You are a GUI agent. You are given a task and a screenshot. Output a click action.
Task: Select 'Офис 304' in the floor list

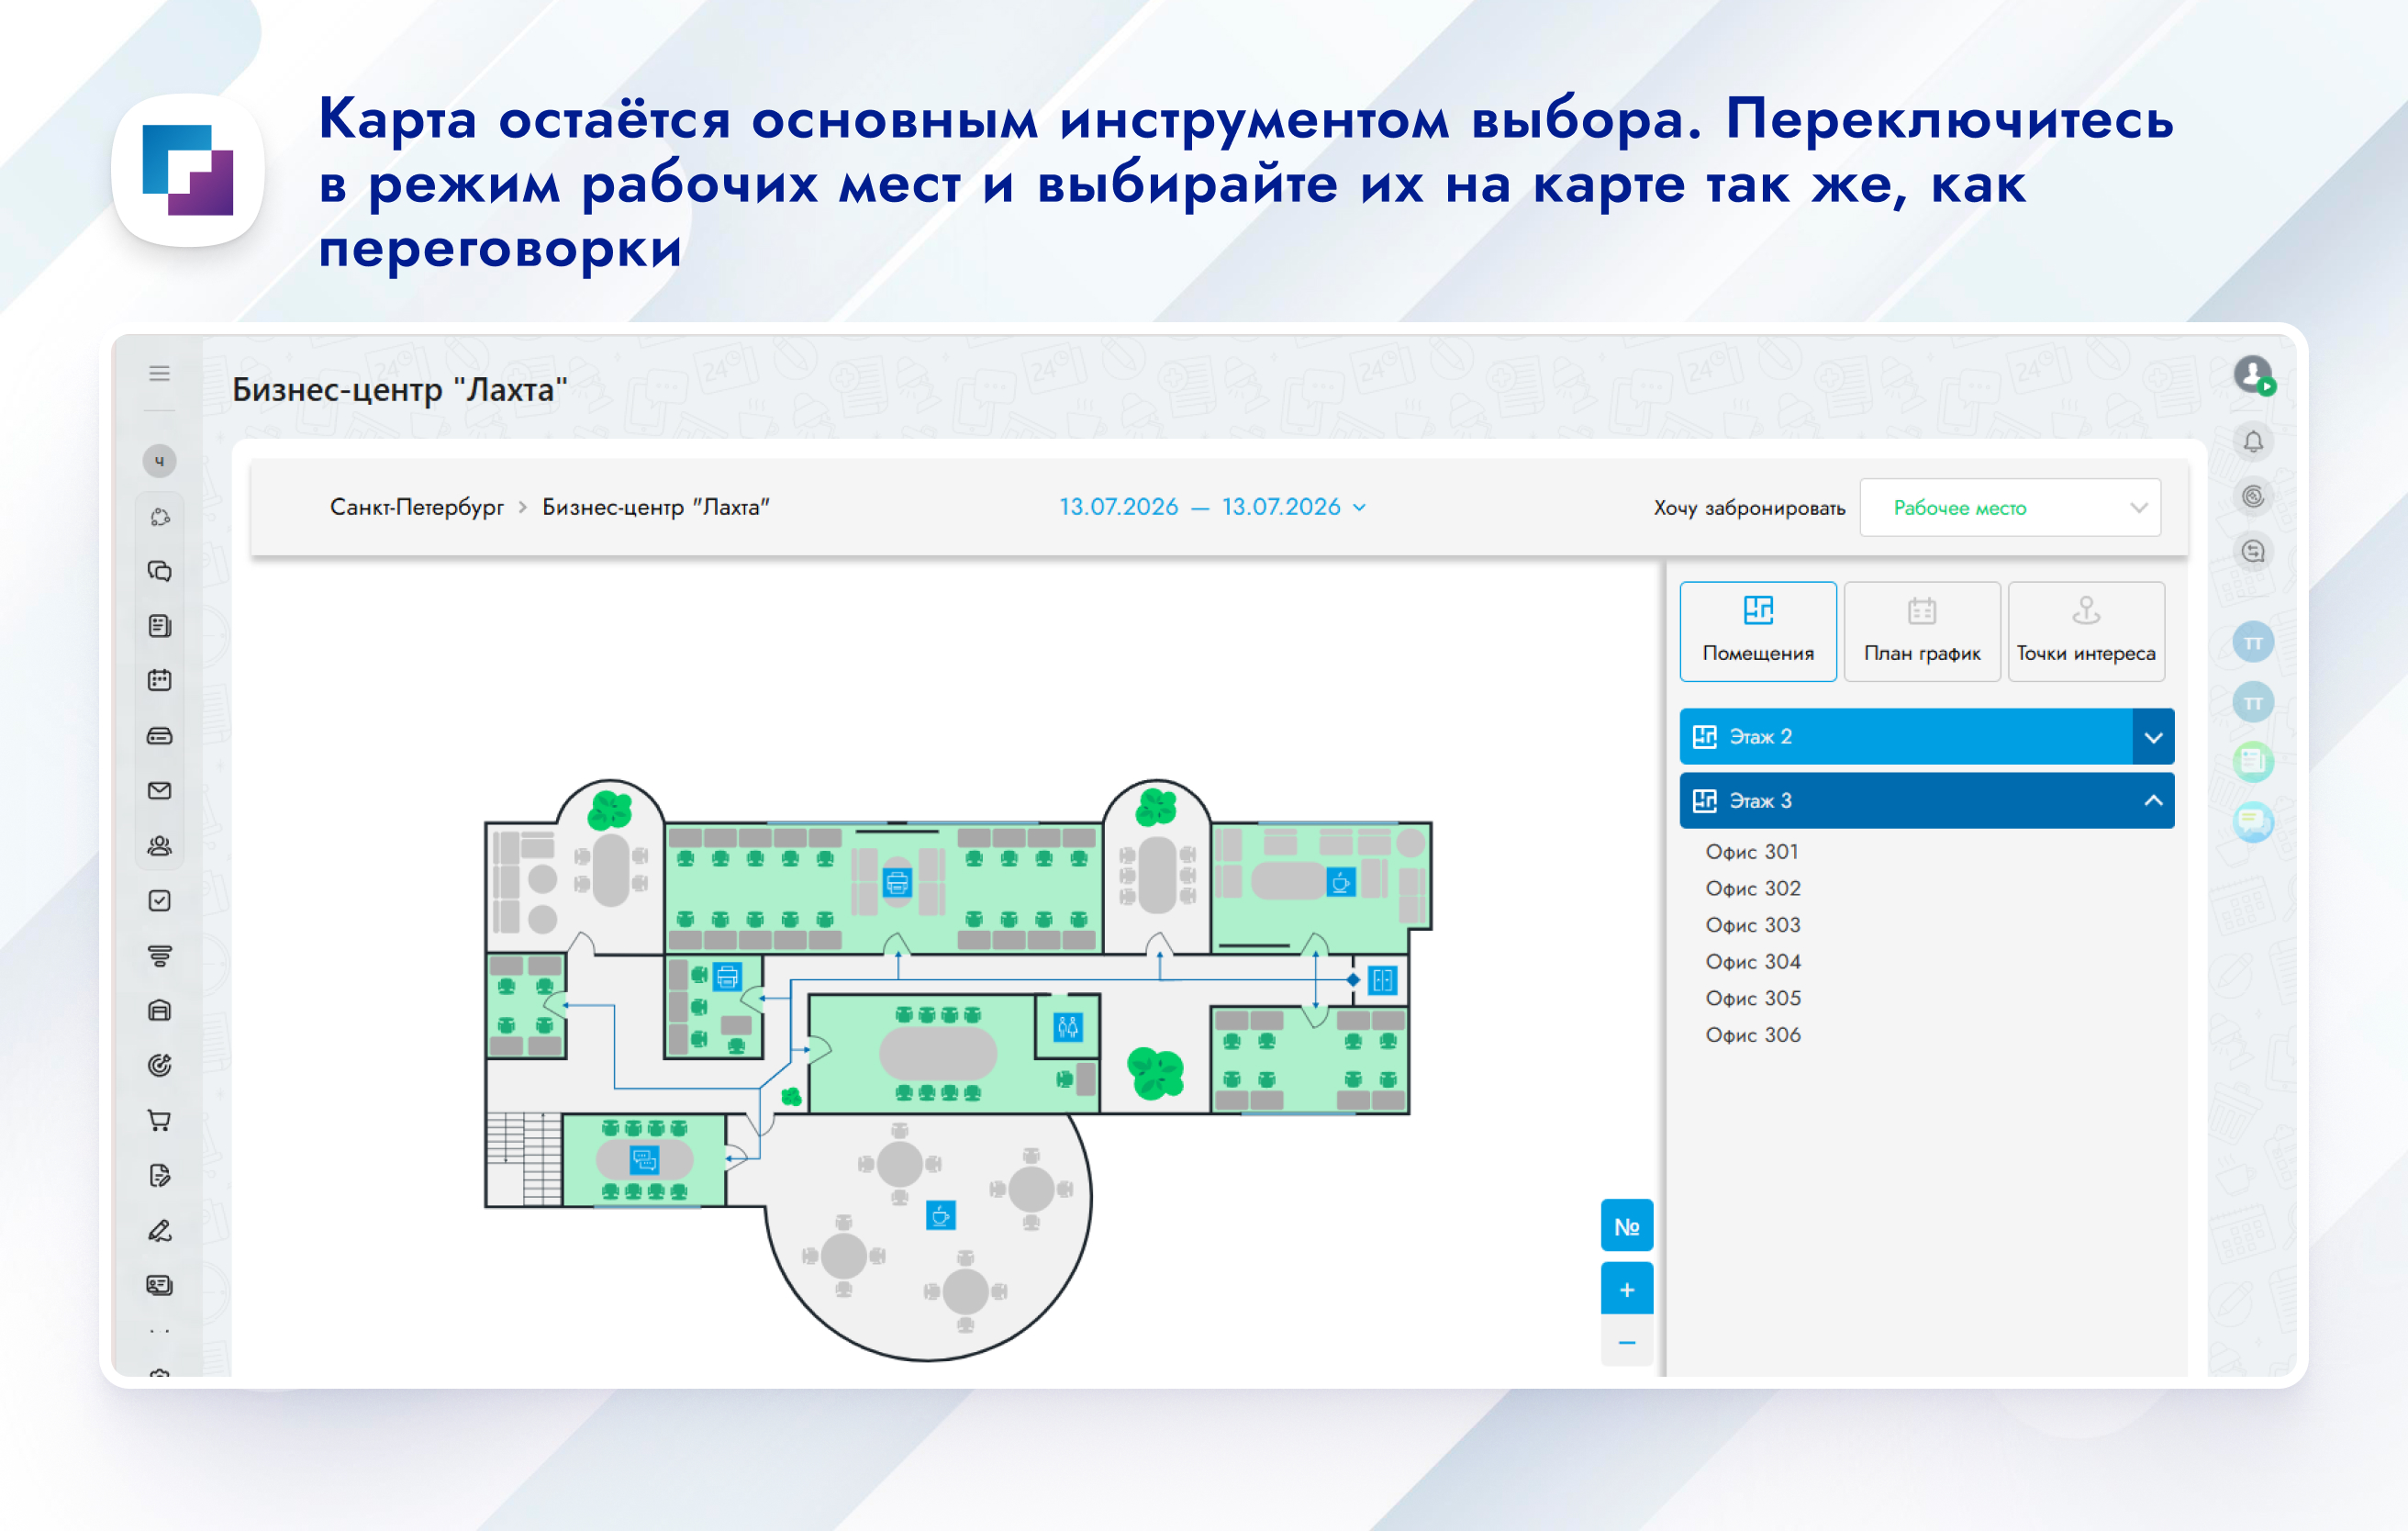[x=1753, y=962]
